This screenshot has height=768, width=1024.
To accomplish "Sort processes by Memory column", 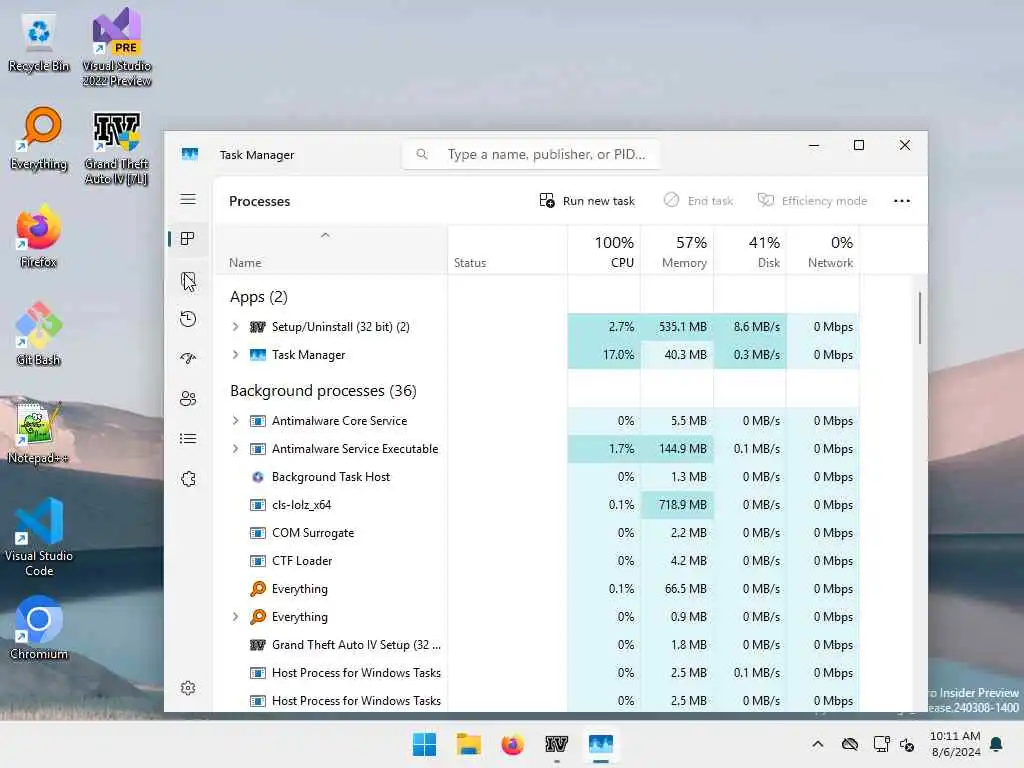I will 678,251.
